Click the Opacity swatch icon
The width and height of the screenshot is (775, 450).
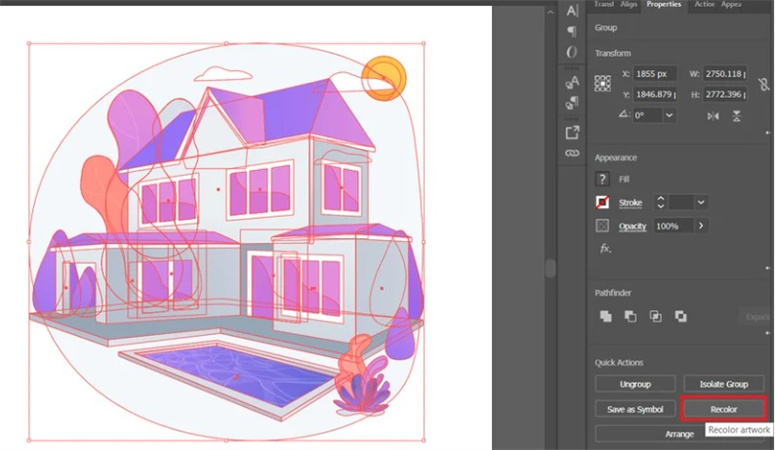point(602,226)
